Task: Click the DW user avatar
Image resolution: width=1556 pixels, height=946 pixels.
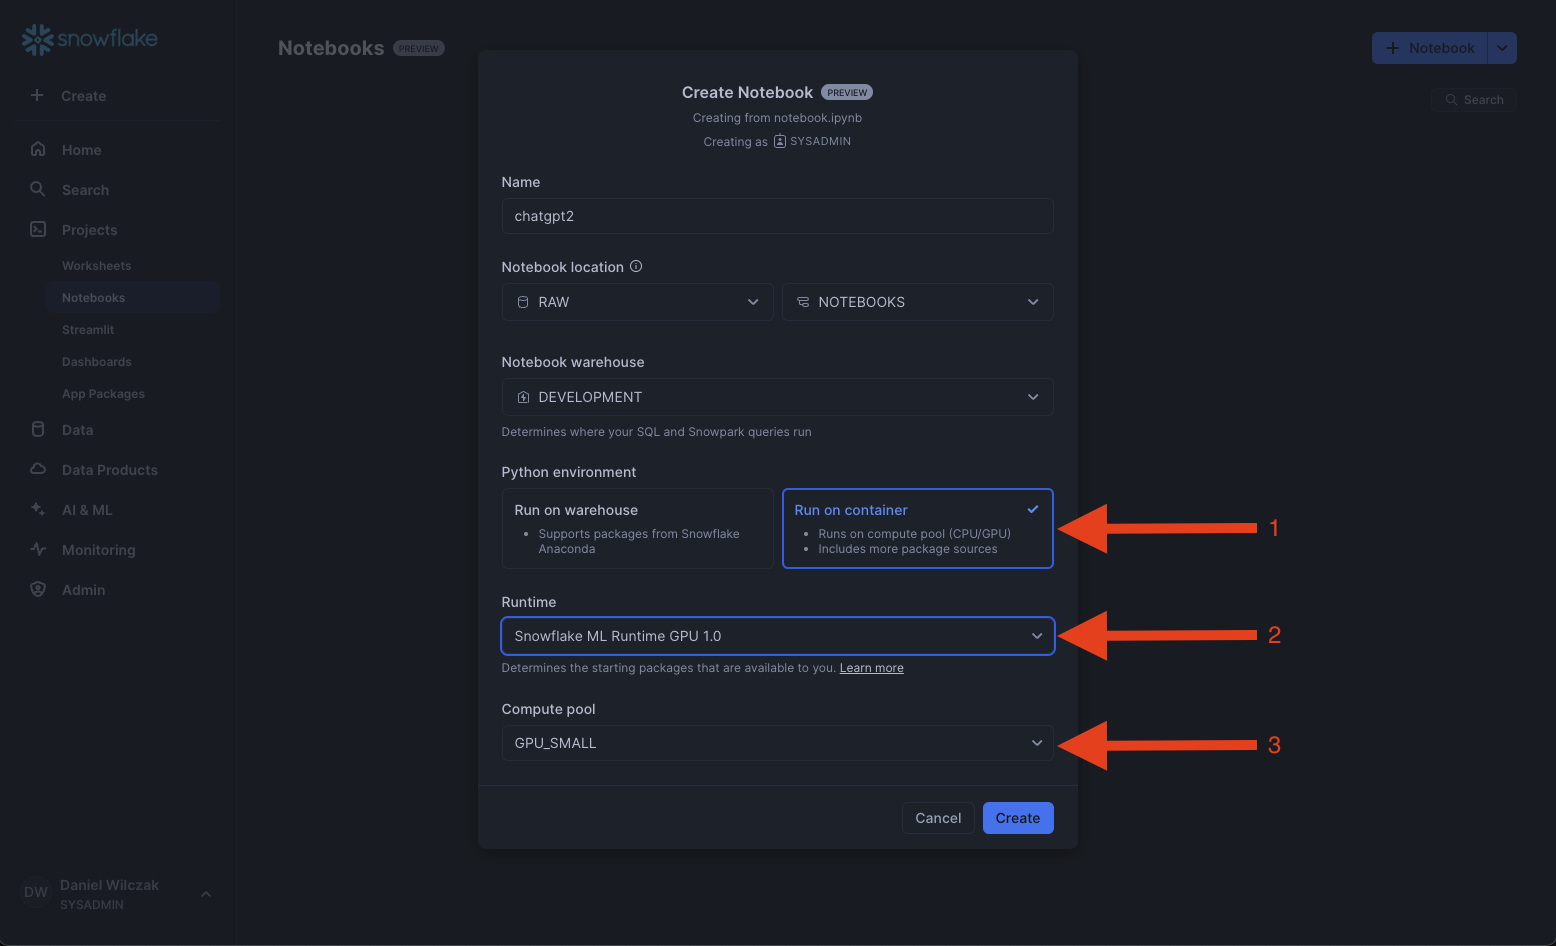Action: [x=36, y=892]
